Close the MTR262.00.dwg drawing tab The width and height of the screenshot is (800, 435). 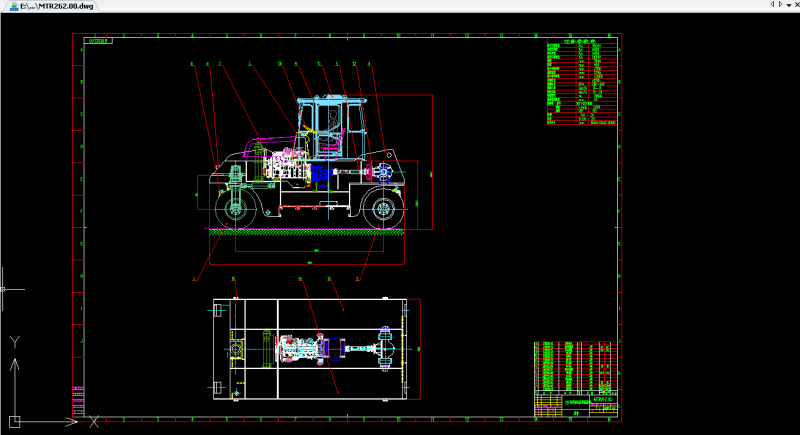[794, 5]
